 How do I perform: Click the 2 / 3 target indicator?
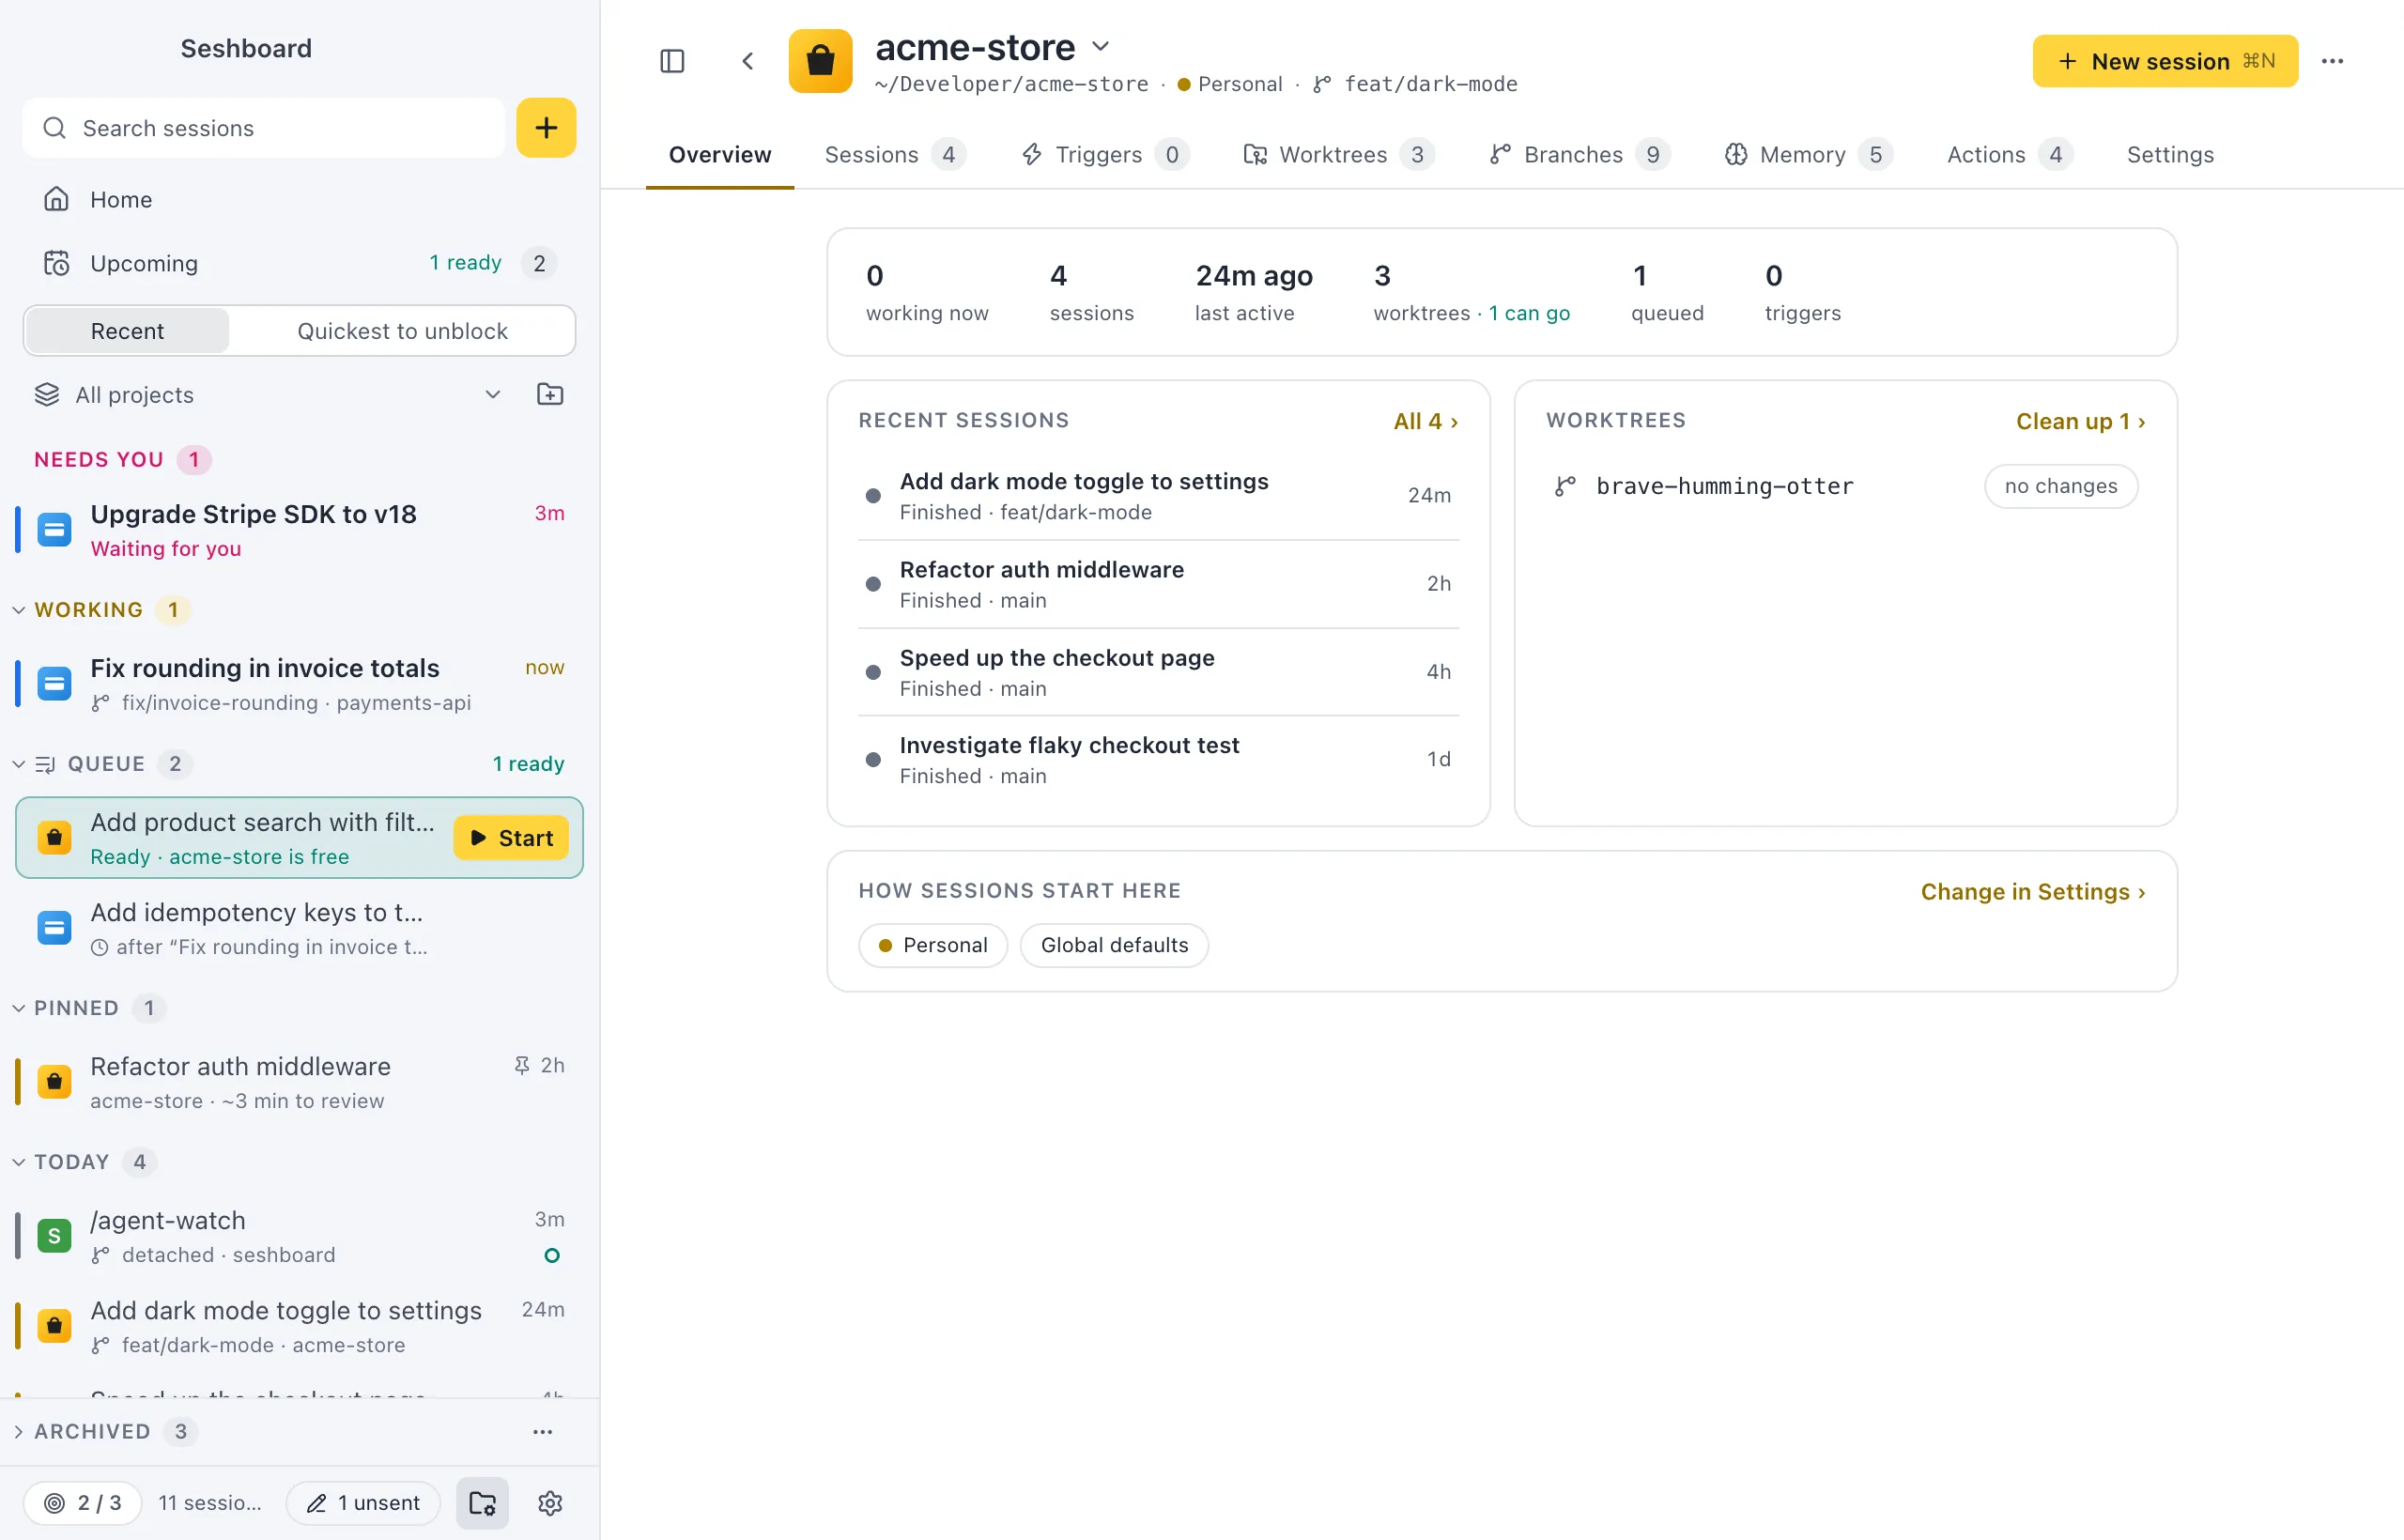pos(82,1503)
